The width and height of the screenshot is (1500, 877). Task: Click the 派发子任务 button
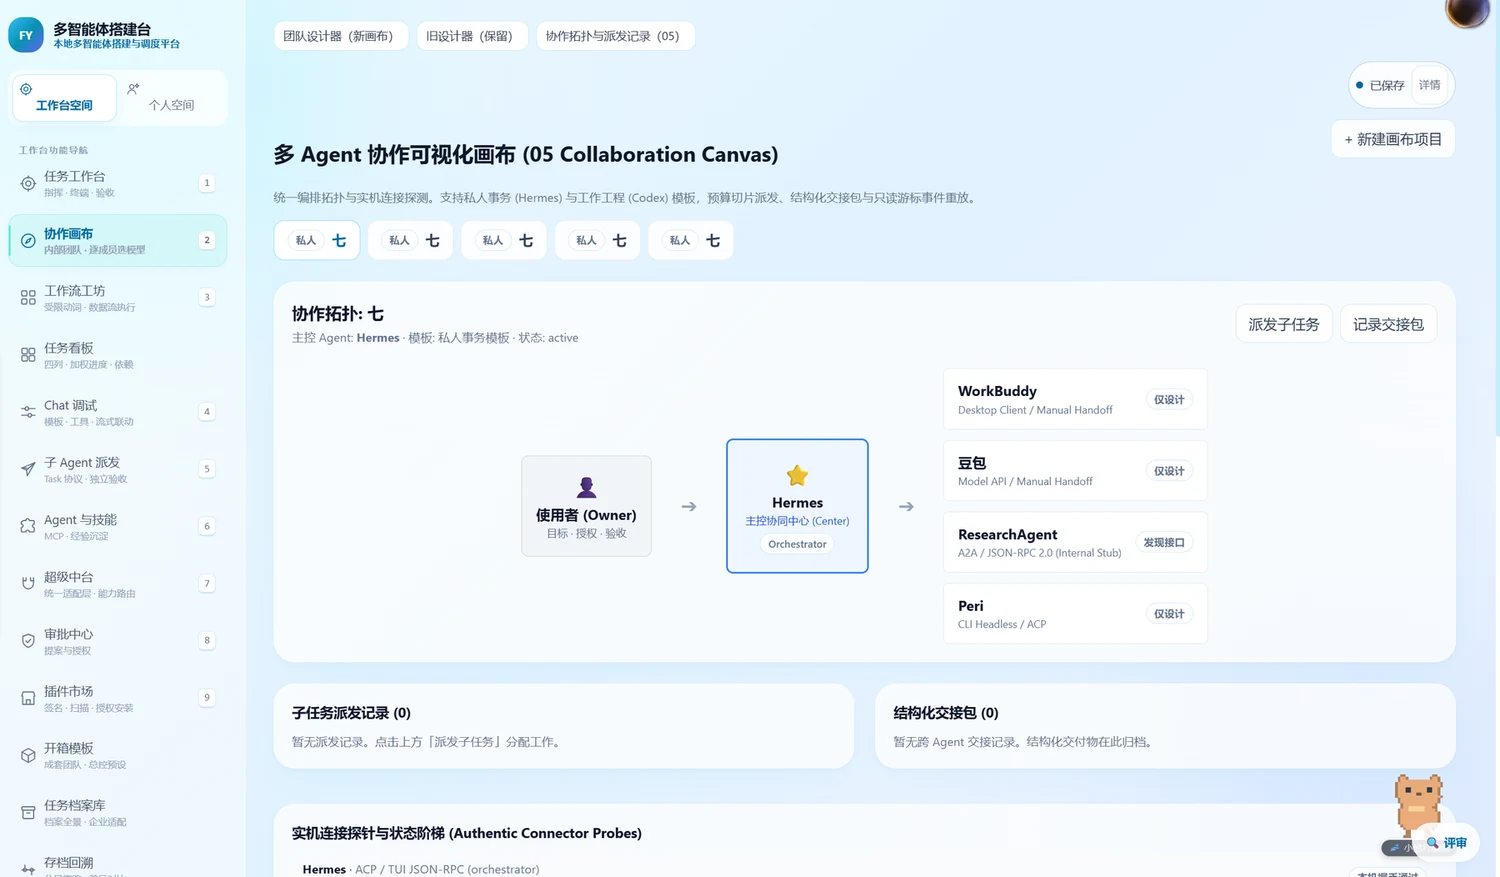click(x=1284, y=324)
